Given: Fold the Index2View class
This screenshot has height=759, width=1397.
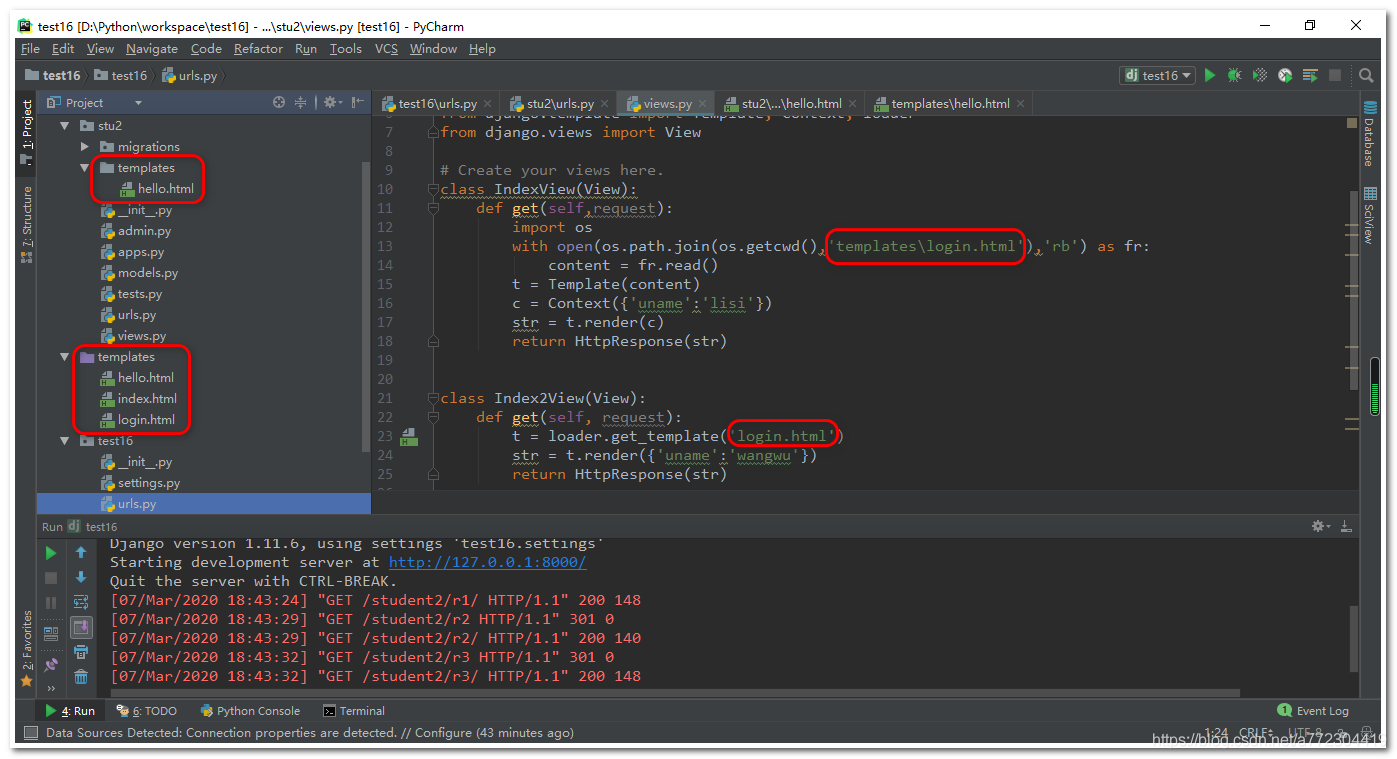Looking at the screenshot, I should pyautogui.click(x=434, y=398).
